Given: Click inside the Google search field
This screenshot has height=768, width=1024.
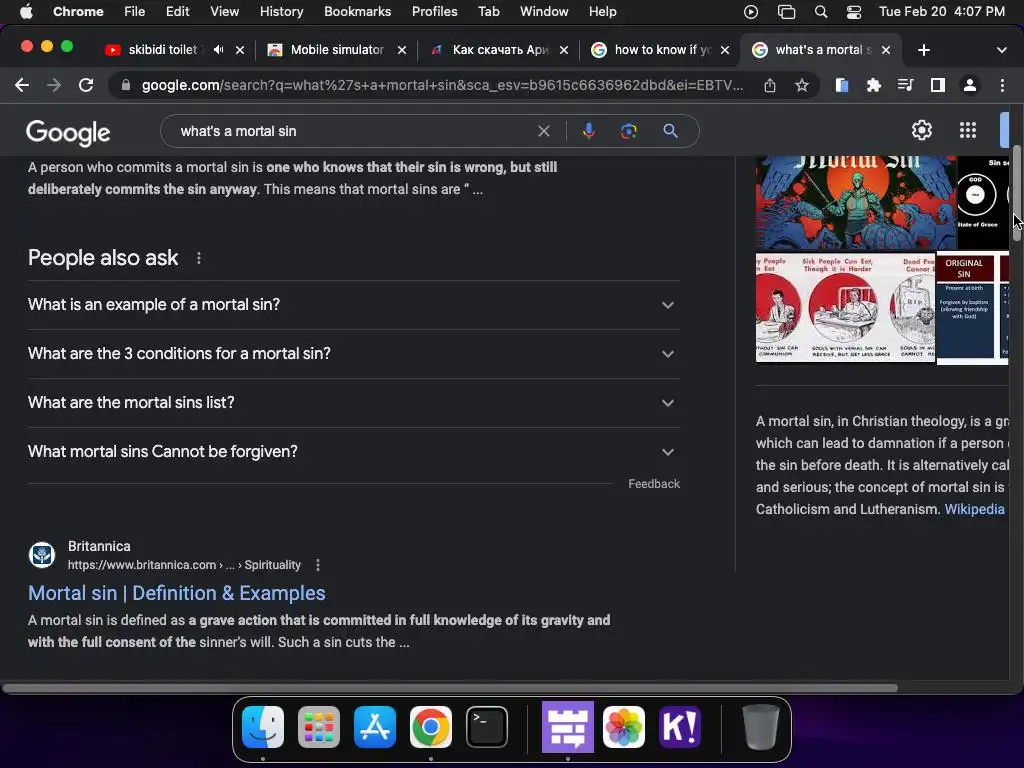Looking at the screenshot, I should 353,131.
